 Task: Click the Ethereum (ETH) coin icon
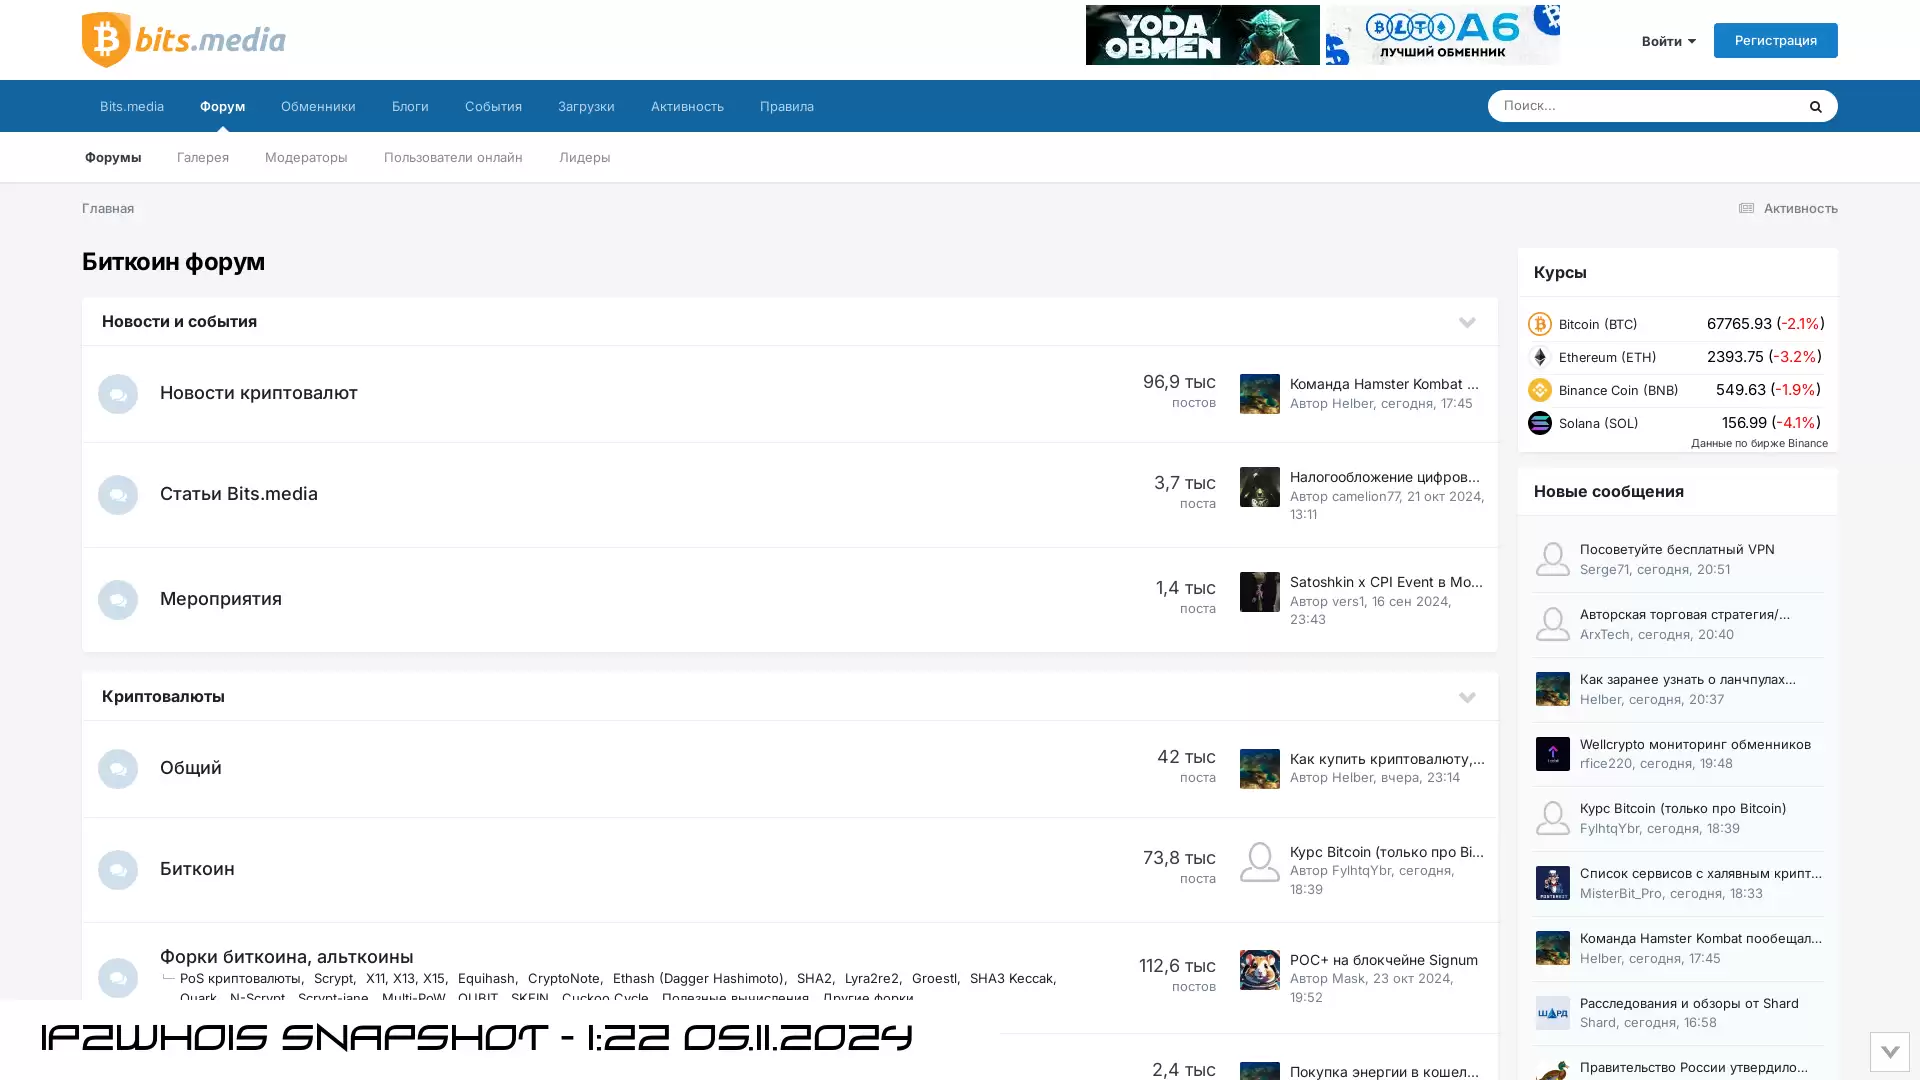coord(1539,357)
